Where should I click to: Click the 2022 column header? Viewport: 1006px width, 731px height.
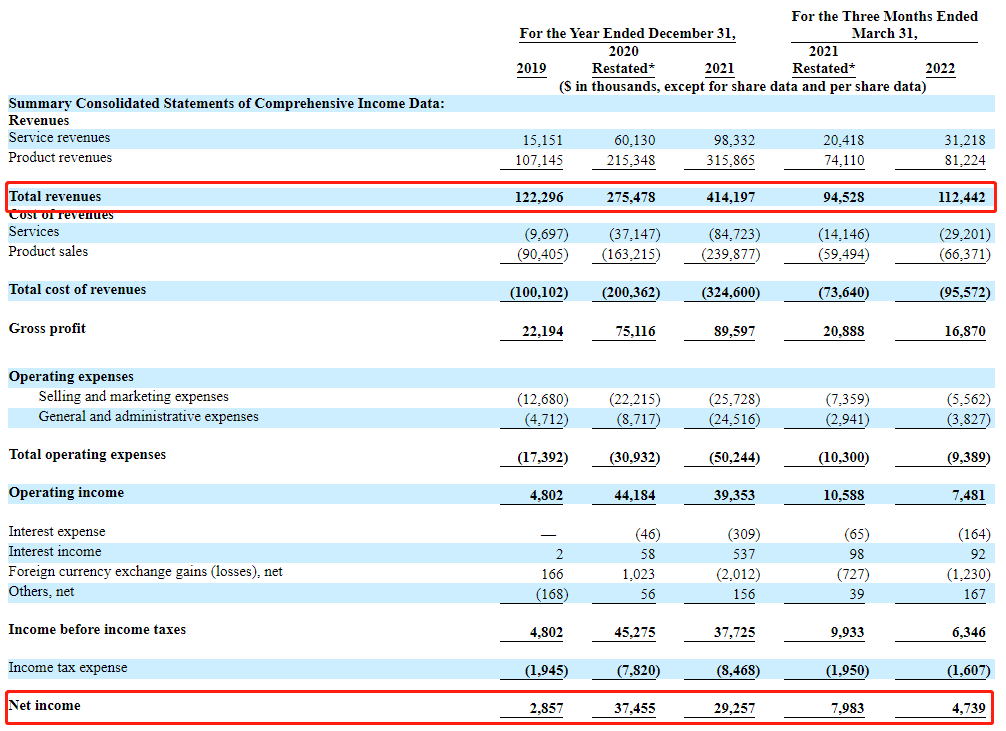click(x=940, y=69)
